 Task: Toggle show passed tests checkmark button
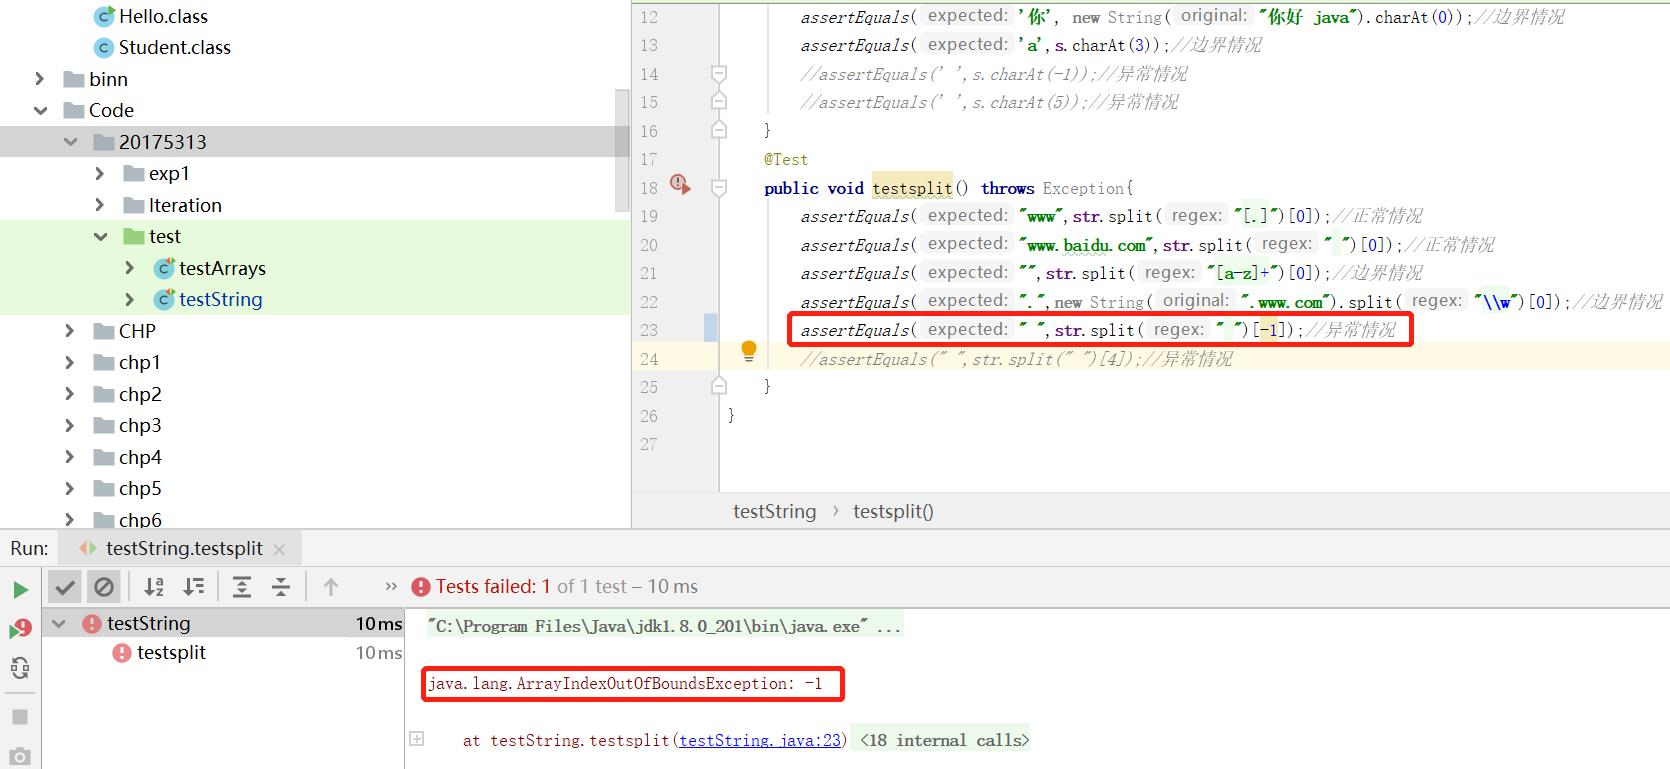[x=65, y=587]
